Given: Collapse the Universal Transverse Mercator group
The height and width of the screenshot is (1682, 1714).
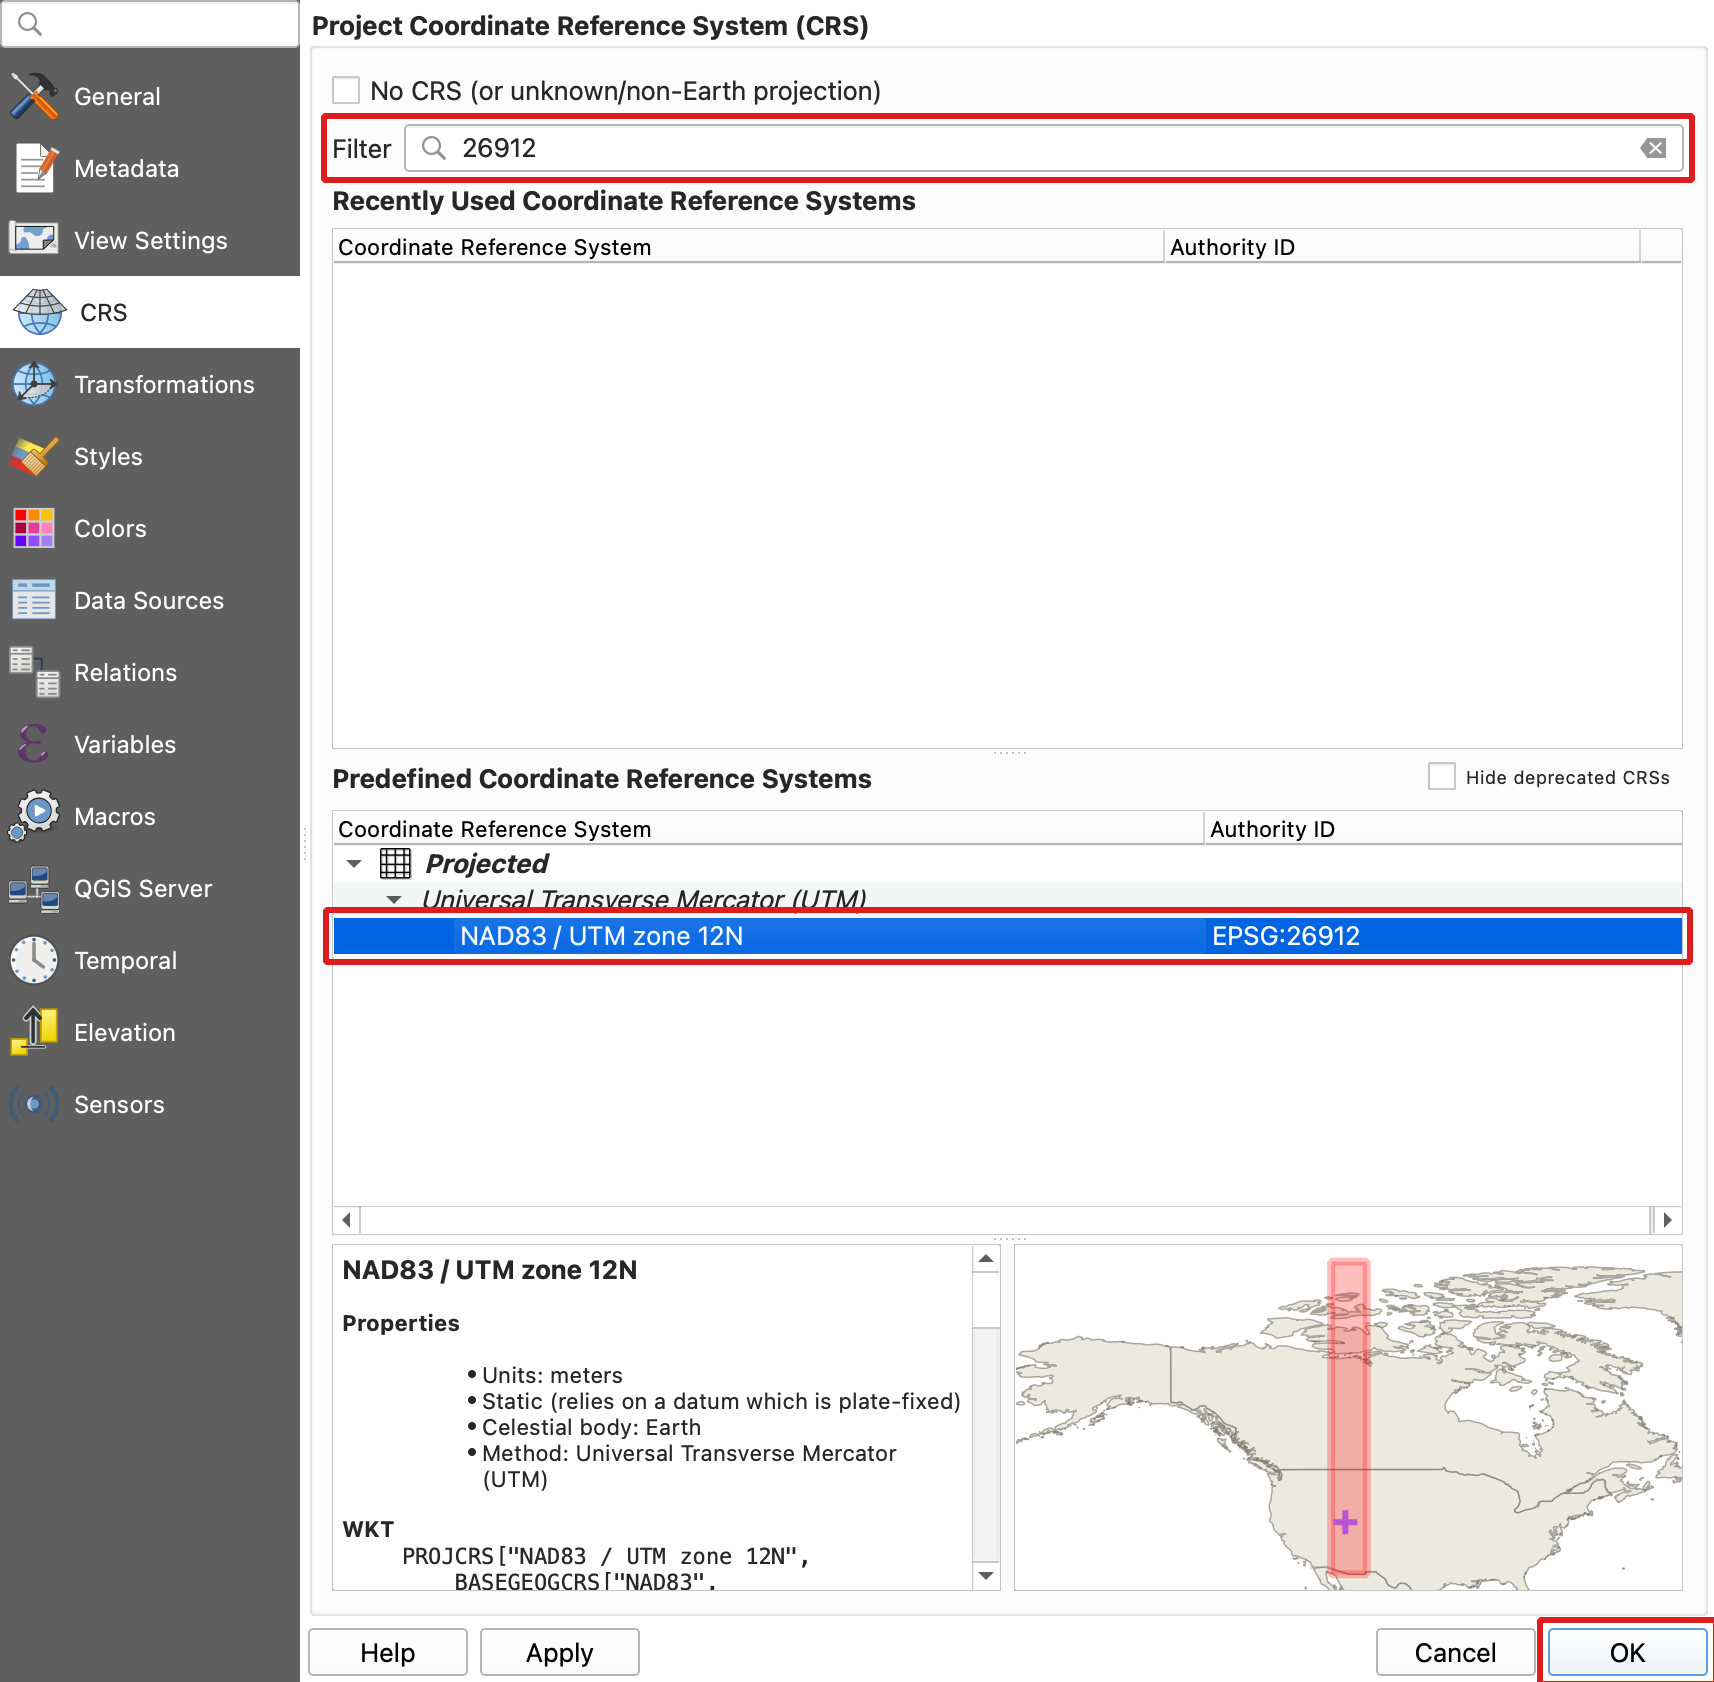Looking at the screenshot, I should 395,900.
